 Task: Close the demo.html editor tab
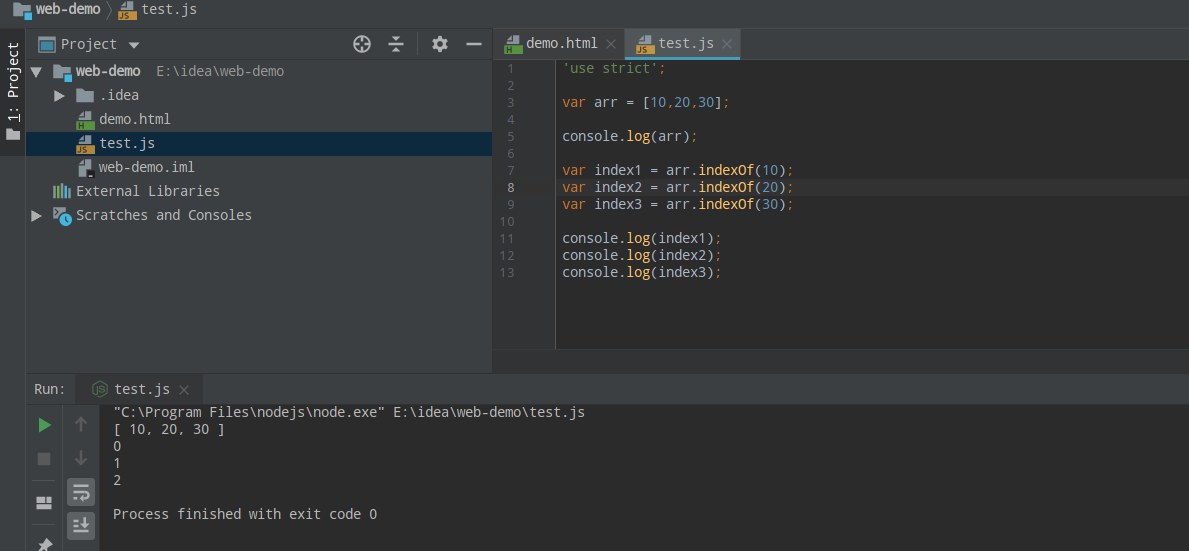click(610, 44)
